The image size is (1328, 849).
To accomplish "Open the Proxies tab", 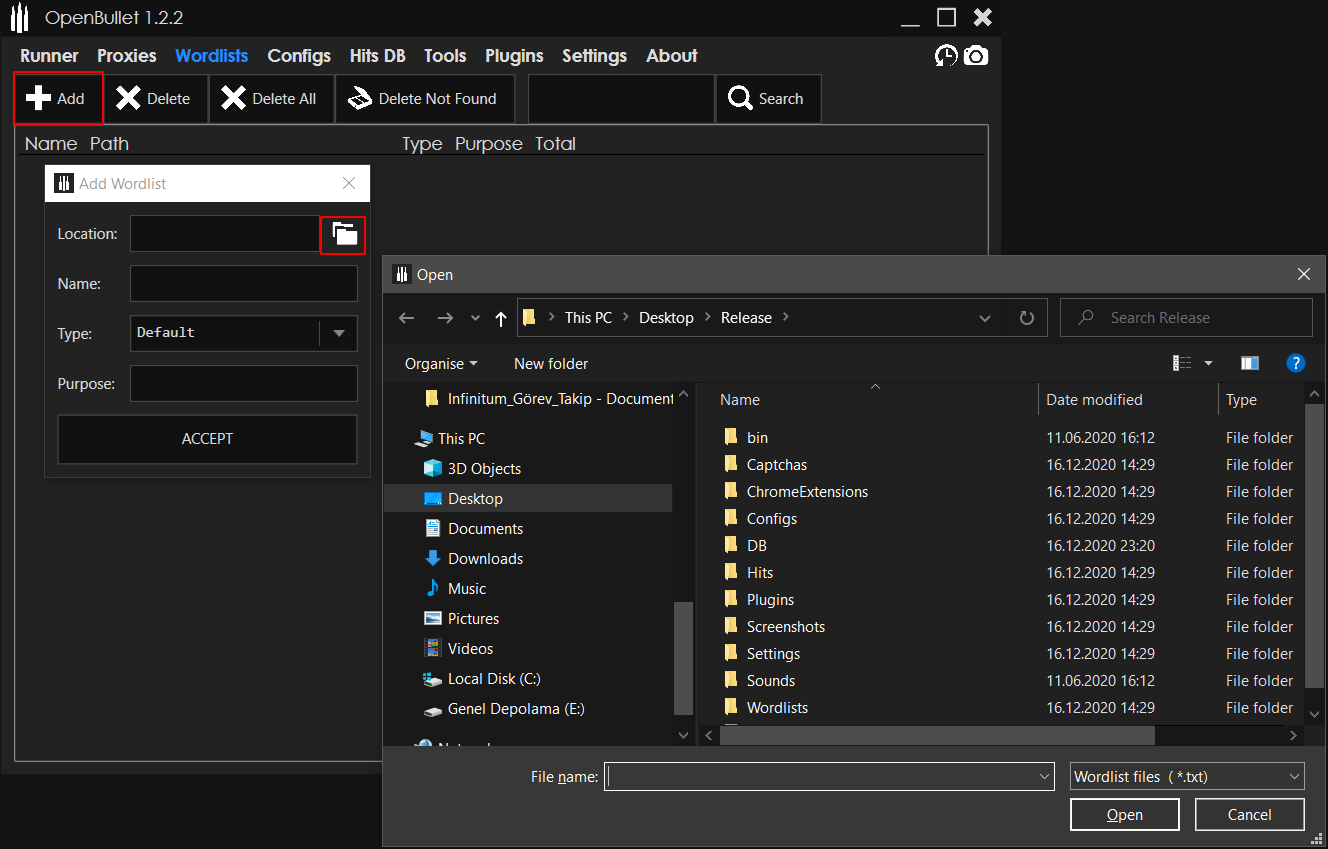I will click(x=127, y=56).
